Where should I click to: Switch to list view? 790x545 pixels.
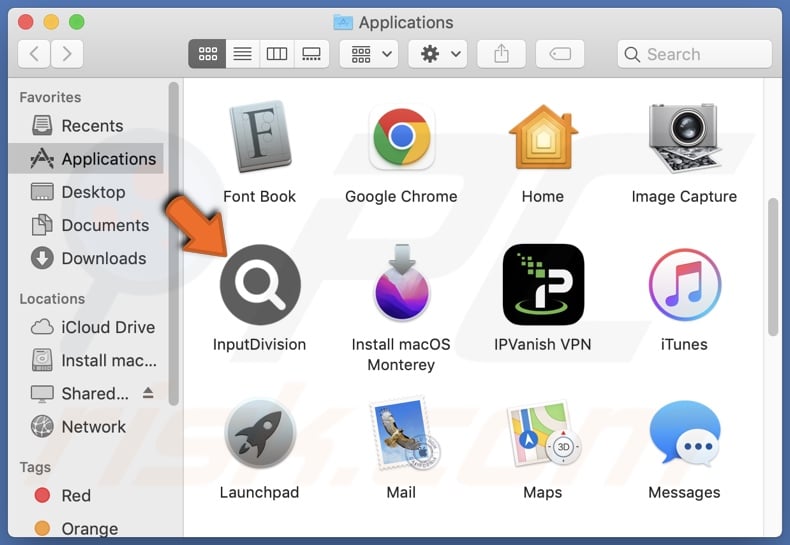pos(242,53)
